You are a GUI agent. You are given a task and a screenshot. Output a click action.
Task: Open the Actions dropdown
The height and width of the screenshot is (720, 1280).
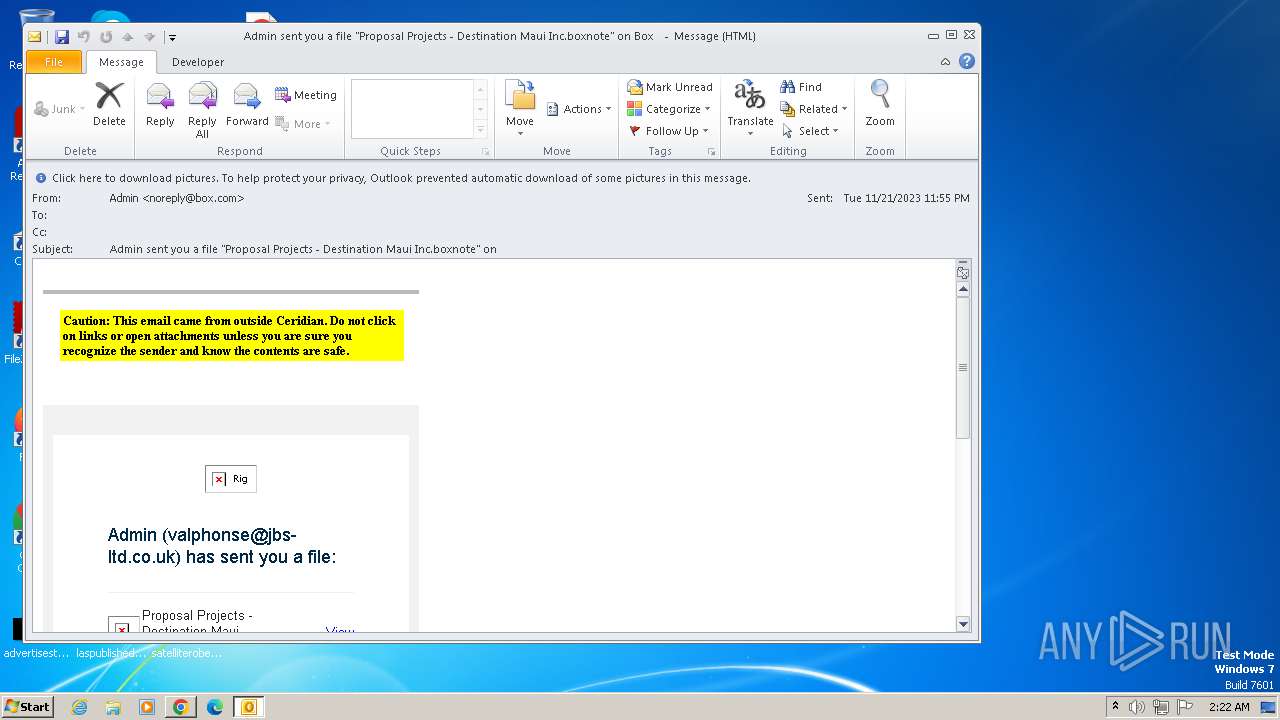[578, 109]
